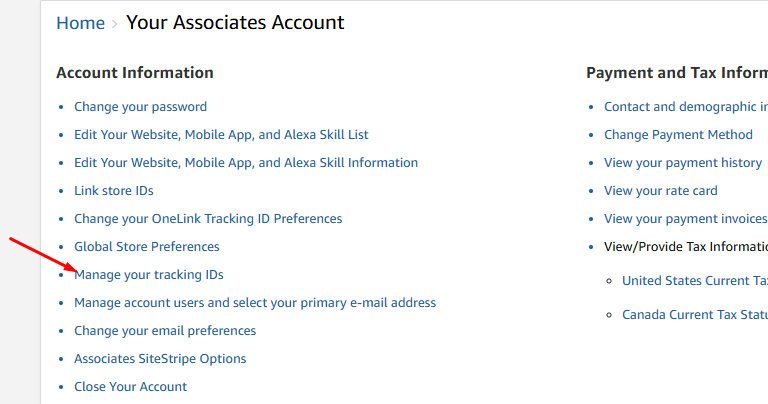Open View your payment invoices
The width and height of the screenshot is (768, 404).
[685, 218]
